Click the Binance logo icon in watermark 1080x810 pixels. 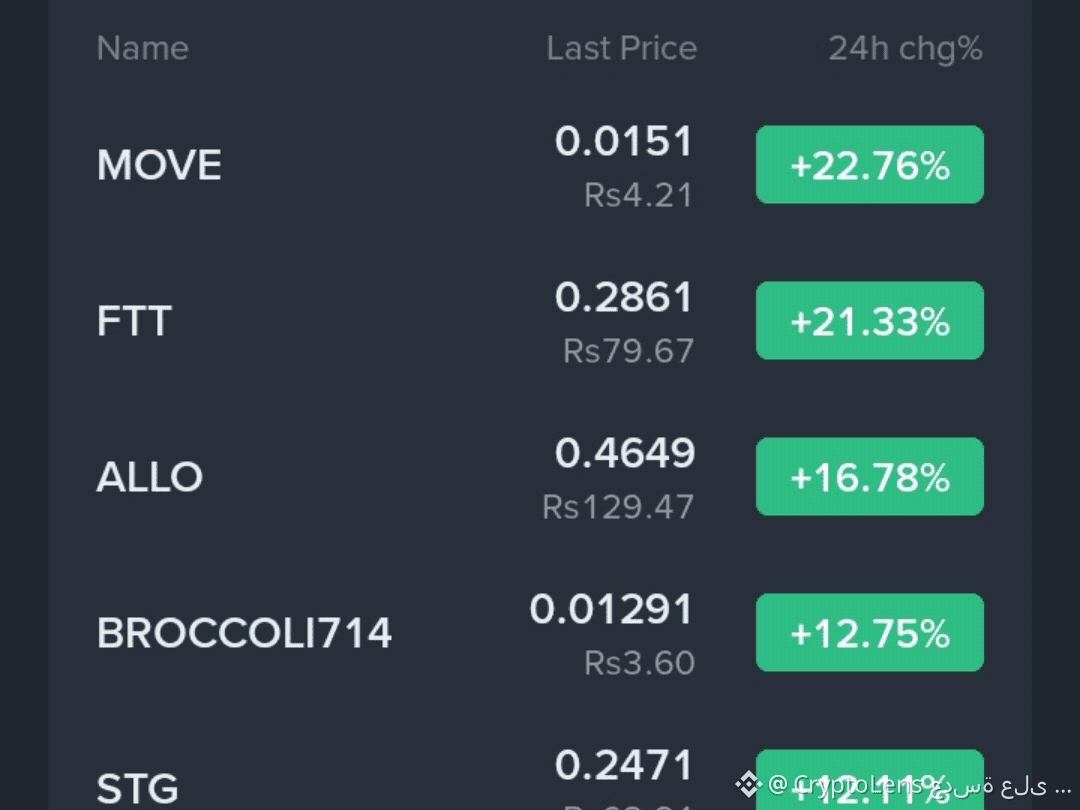(x=748, y=784)
